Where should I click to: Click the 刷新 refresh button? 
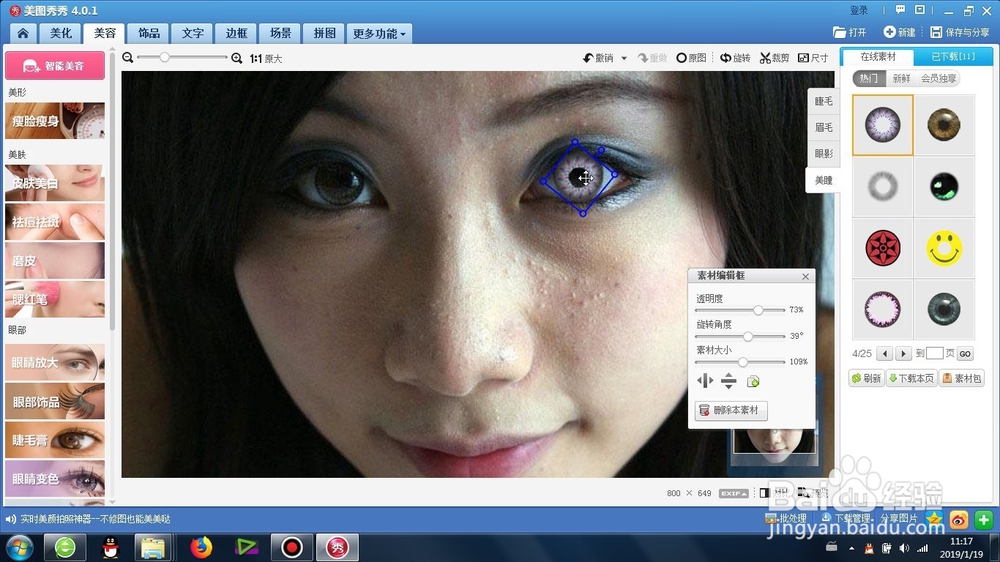(x=866, y=378)
